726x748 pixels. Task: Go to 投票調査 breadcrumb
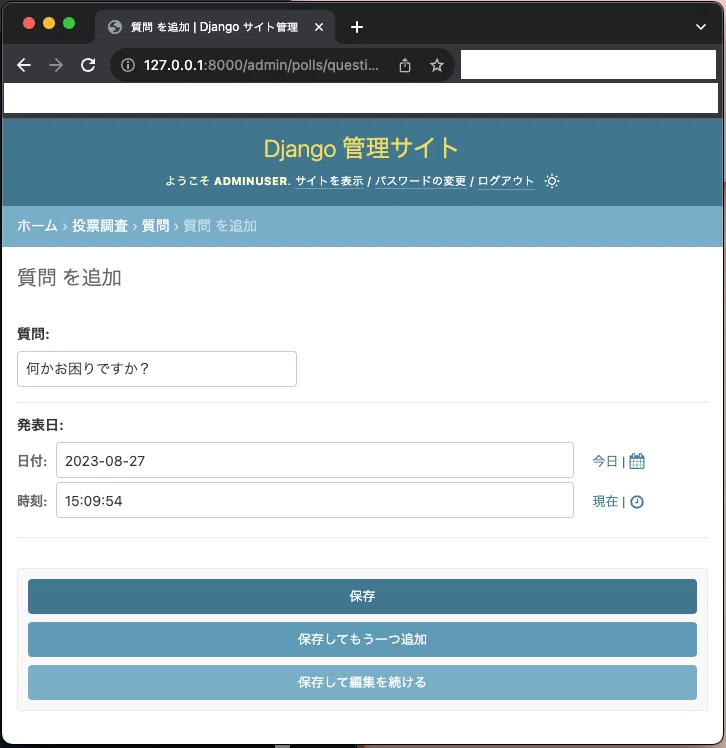click(x=100, y=226)
